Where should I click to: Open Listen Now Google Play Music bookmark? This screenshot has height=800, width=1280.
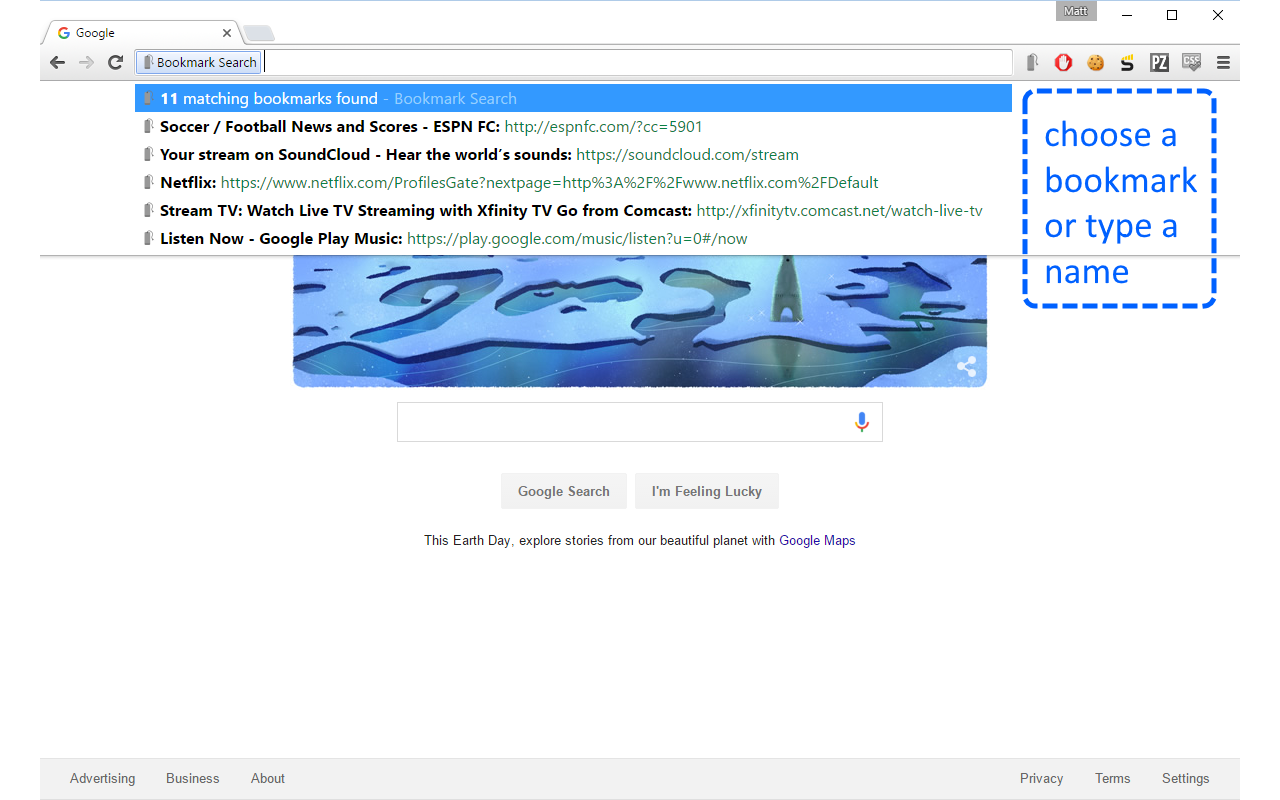(573, 238)
